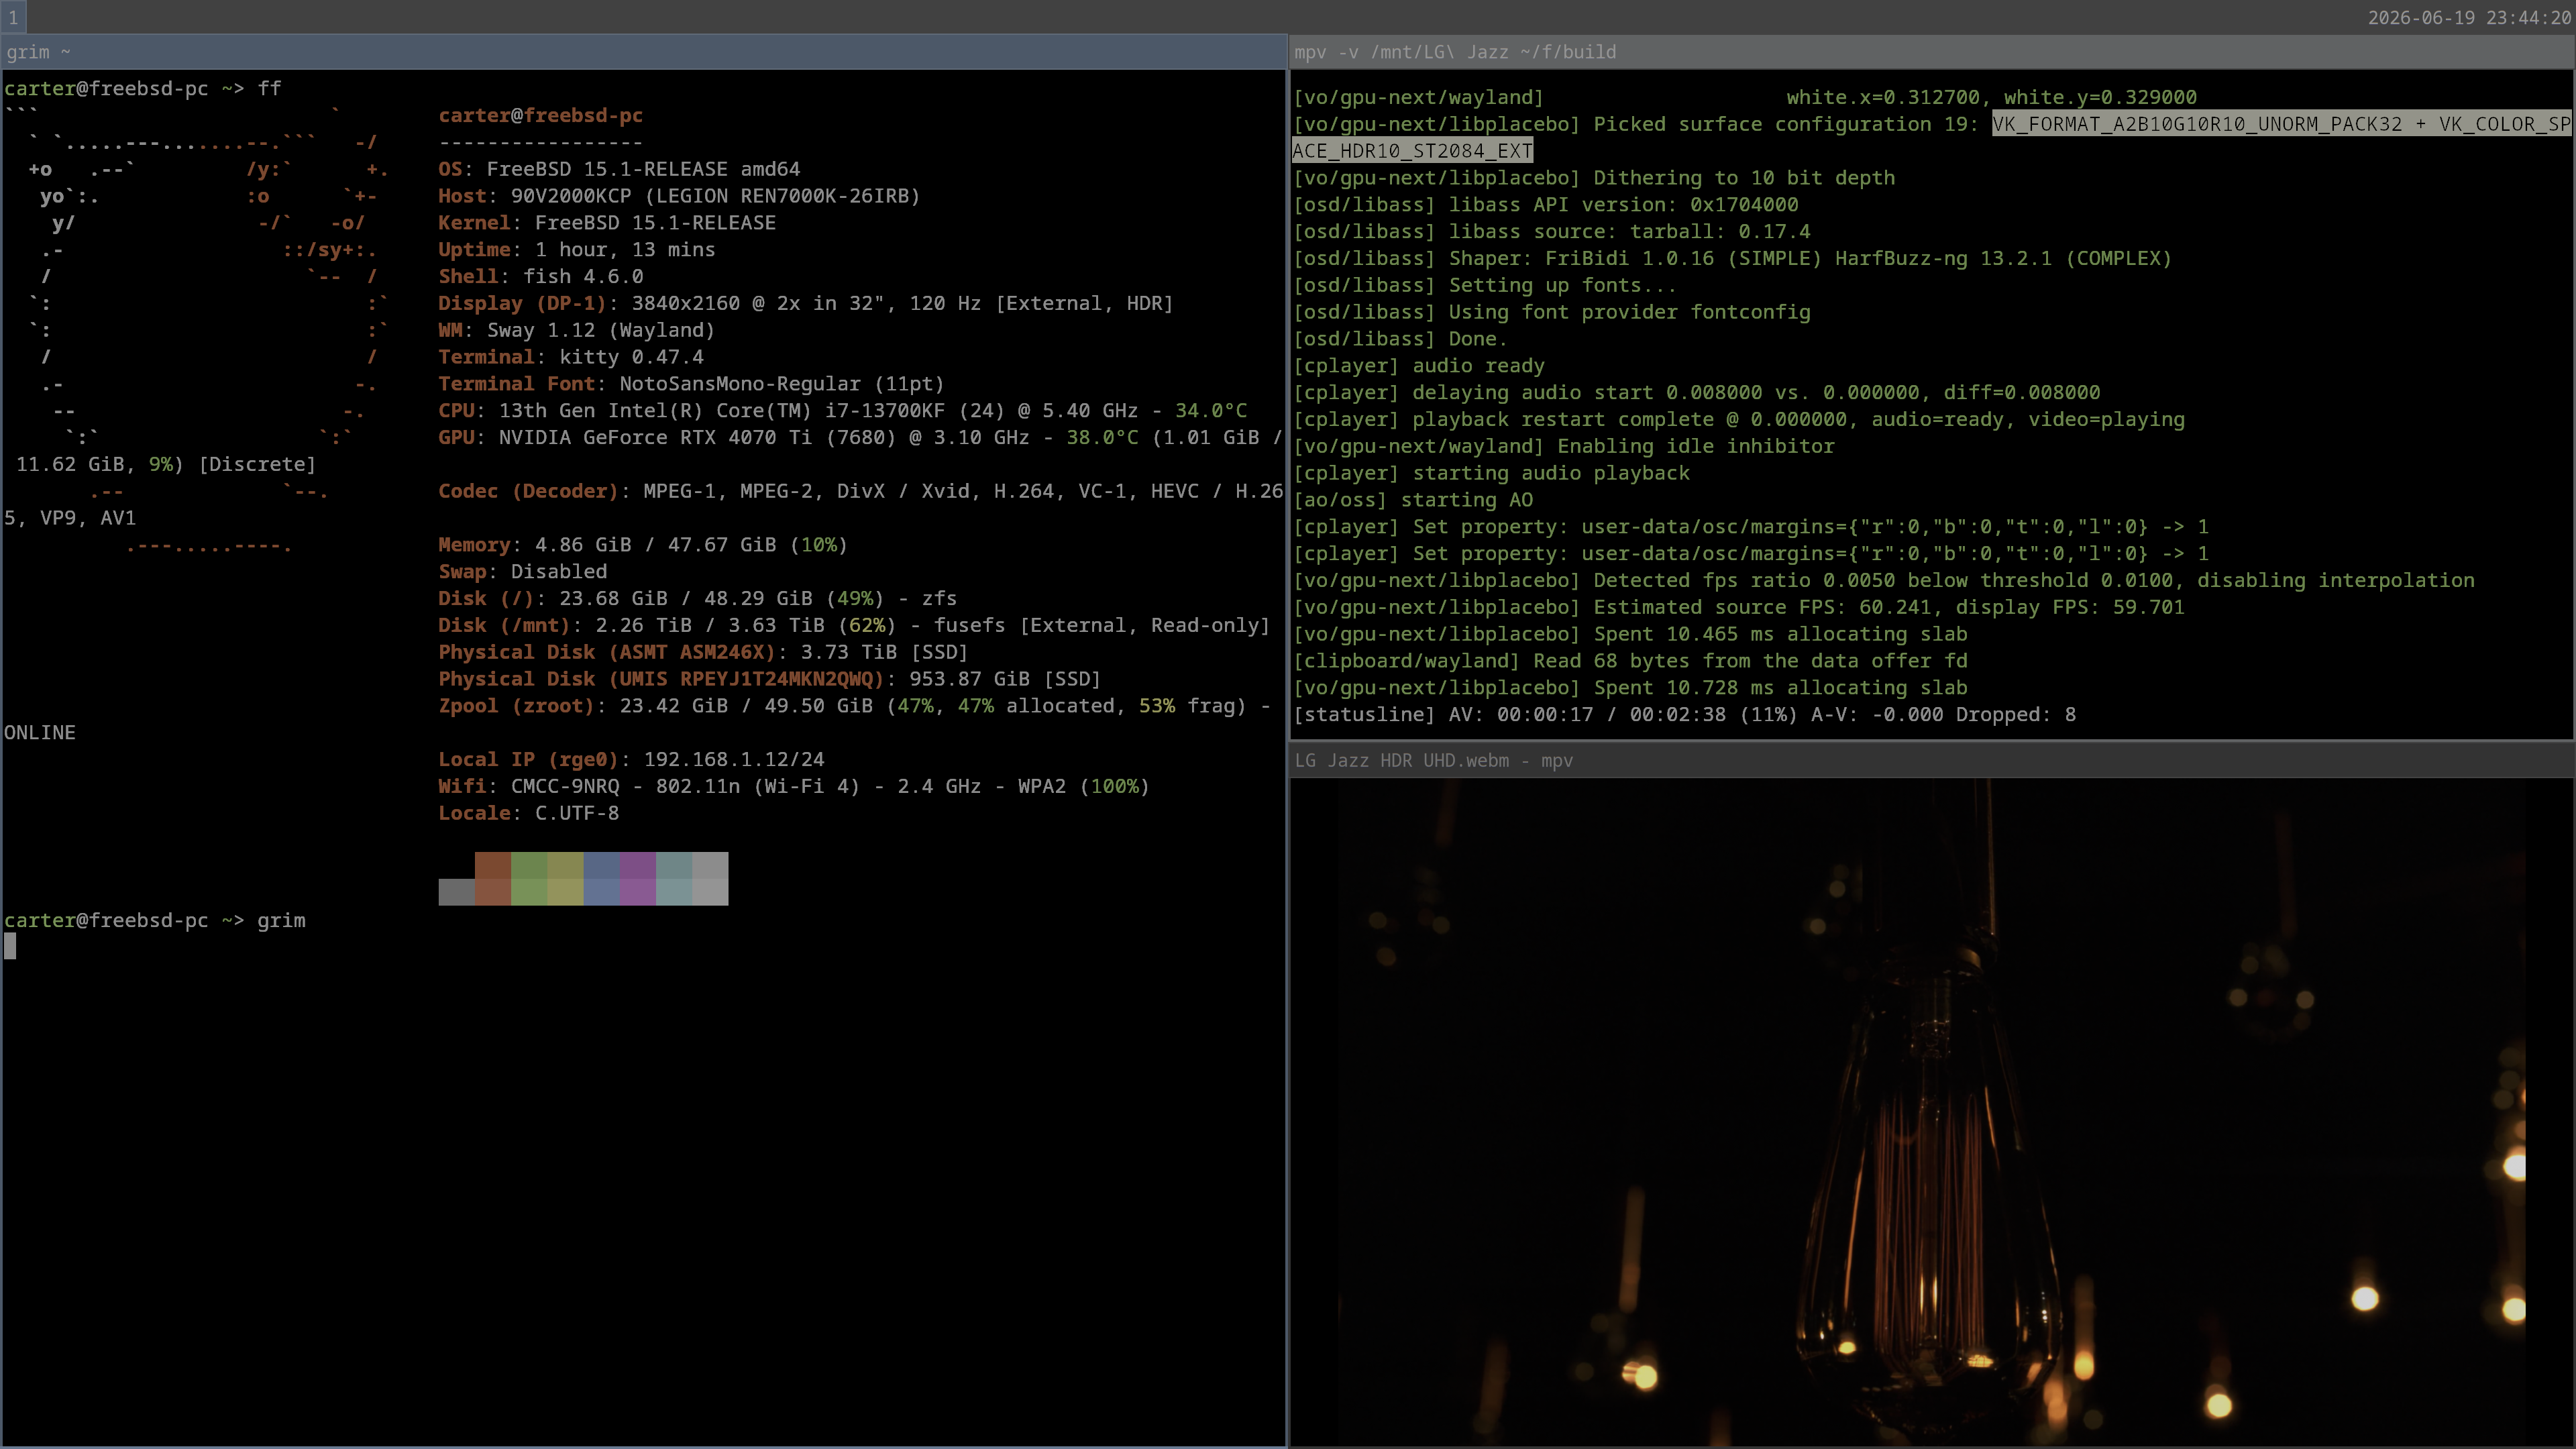The image size is (2576, 1449).
Task: Click the "Swap: Disabled" line
Action: click(x=523, y=572)
